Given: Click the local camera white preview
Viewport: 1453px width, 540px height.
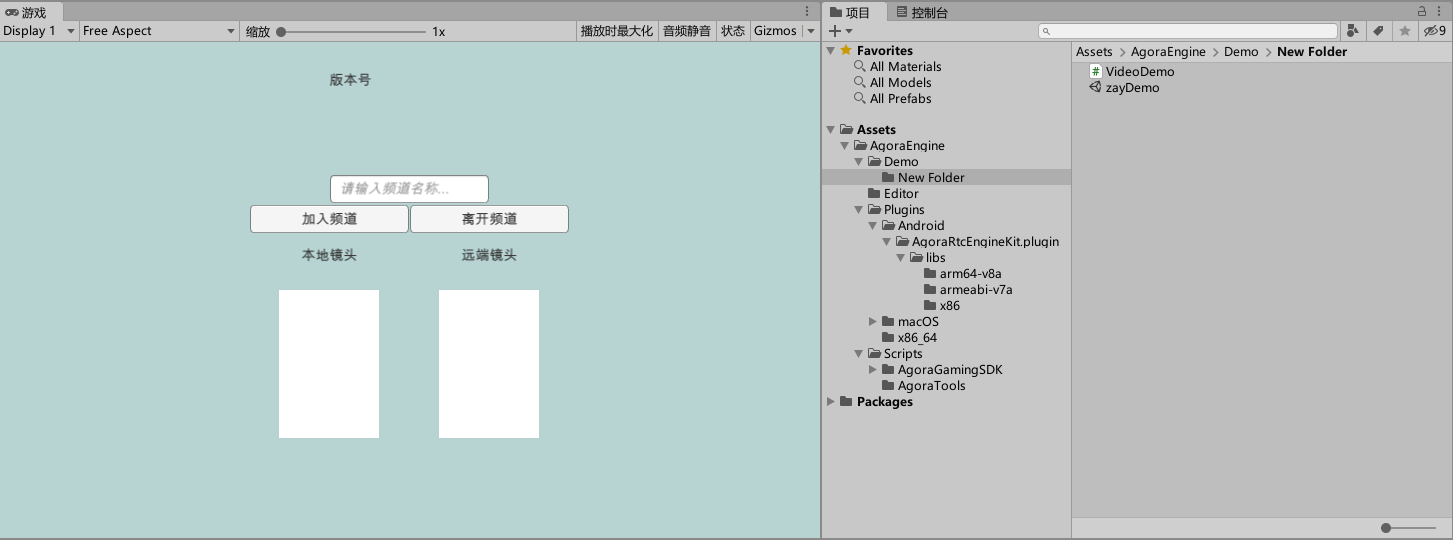Looking at the screenshot, I should (329, 364).
